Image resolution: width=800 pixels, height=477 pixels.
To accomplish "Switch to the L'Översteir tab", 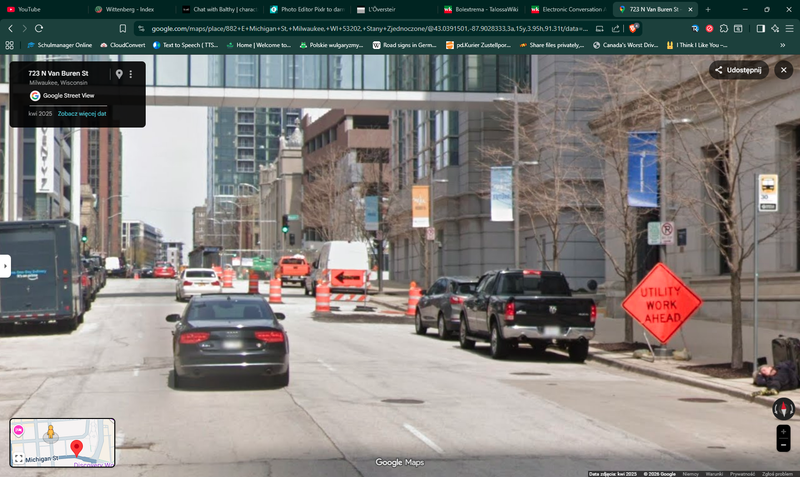I will (393, 9).
